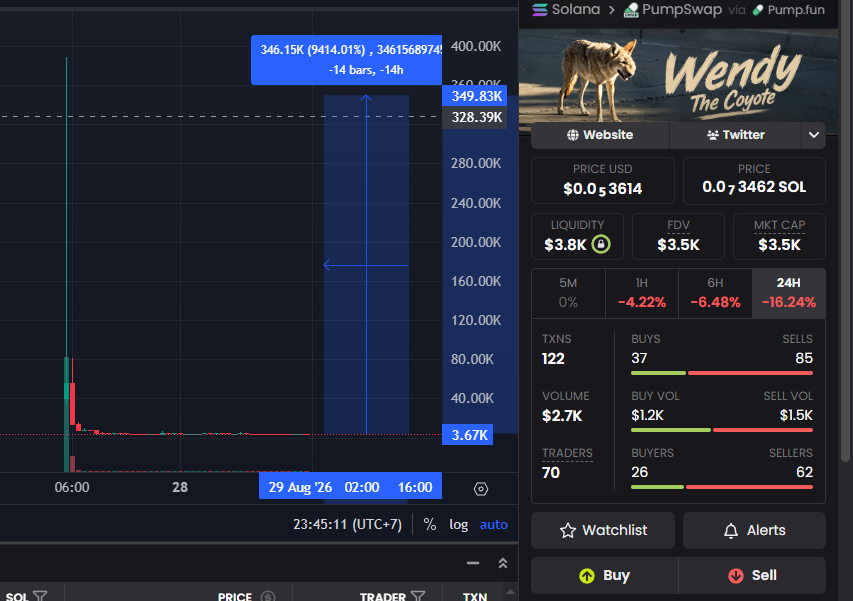Toggle auto scale on chart
The image size is (853, 601).
(x=493, y=524)
